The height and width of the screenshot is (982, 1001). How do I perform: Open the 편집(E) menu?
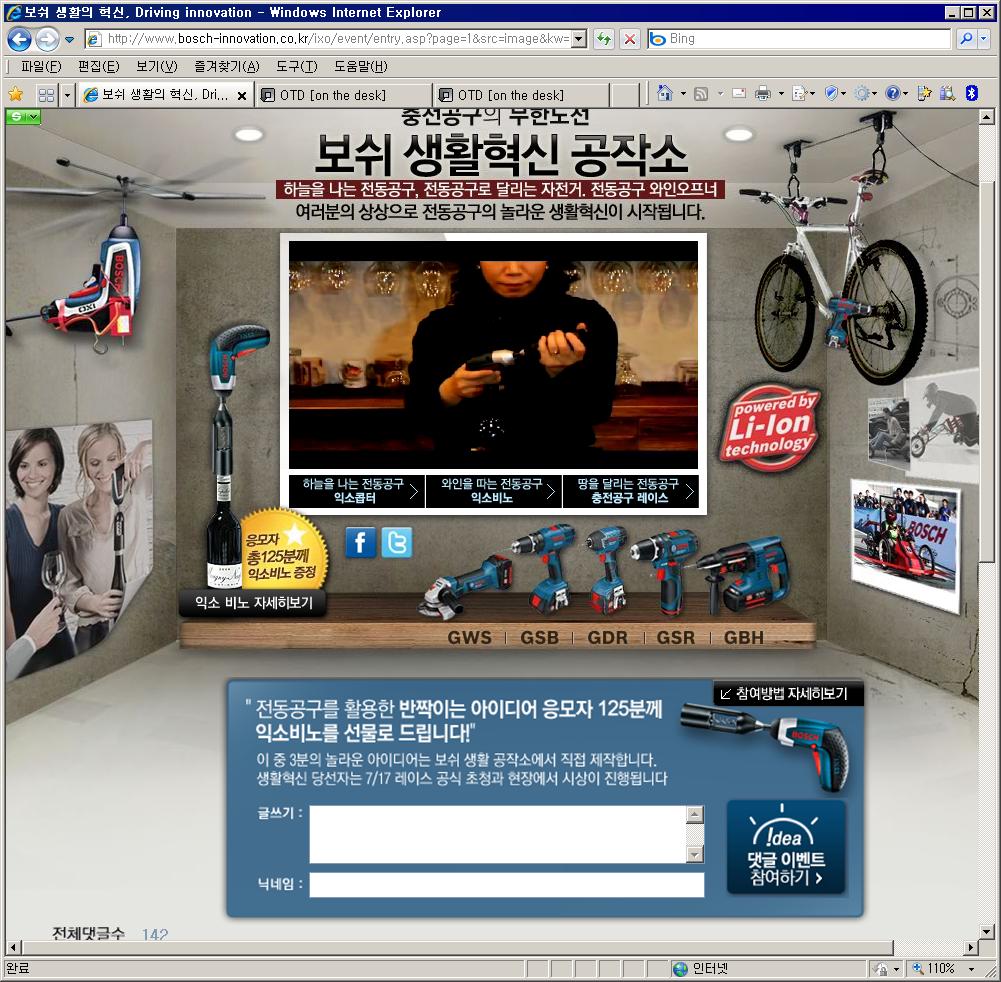pos(98,66)
